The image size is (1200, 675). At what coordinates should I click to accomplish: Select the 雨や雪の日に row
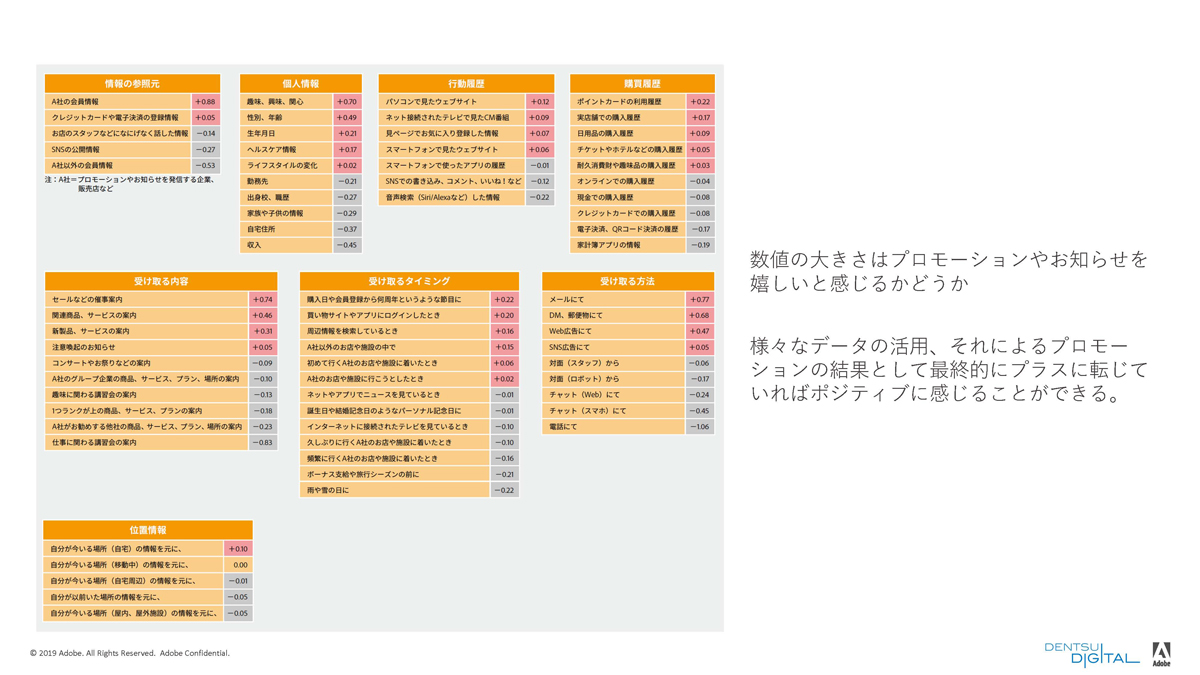(396, 491)
